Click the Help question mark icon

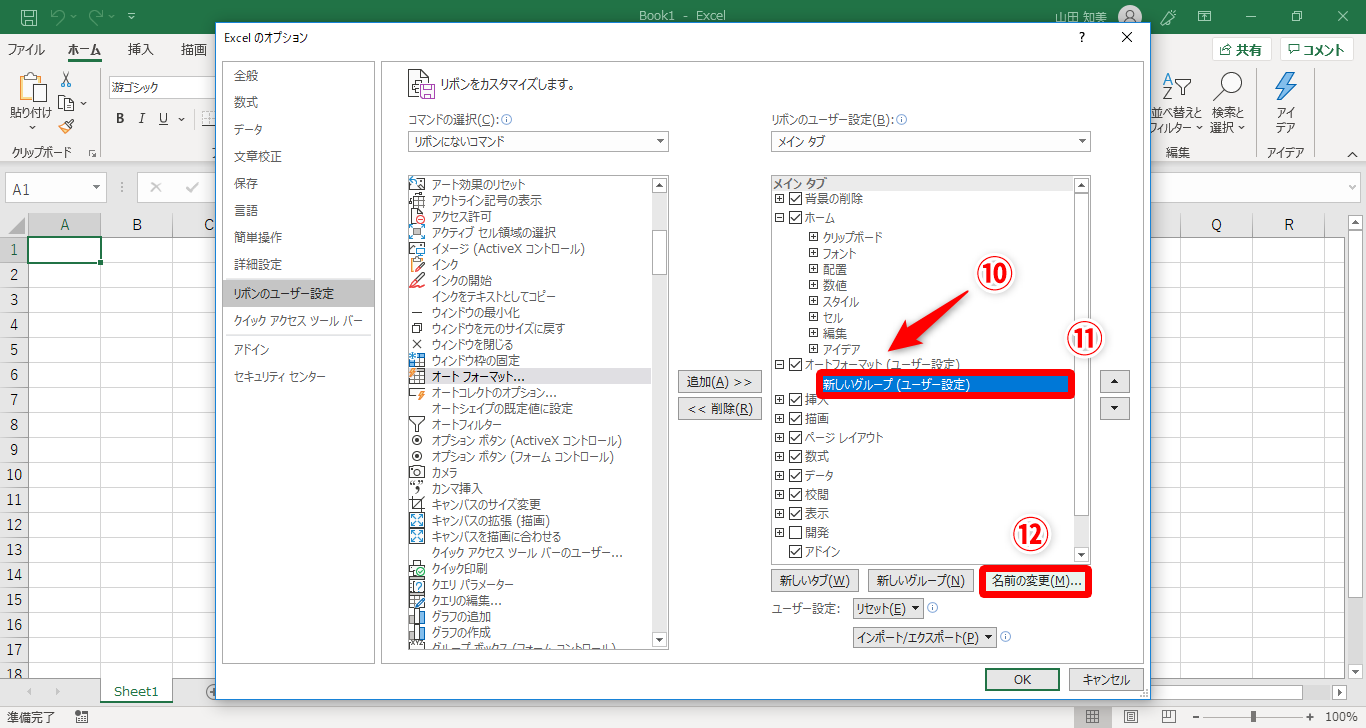click(1081, 38)
